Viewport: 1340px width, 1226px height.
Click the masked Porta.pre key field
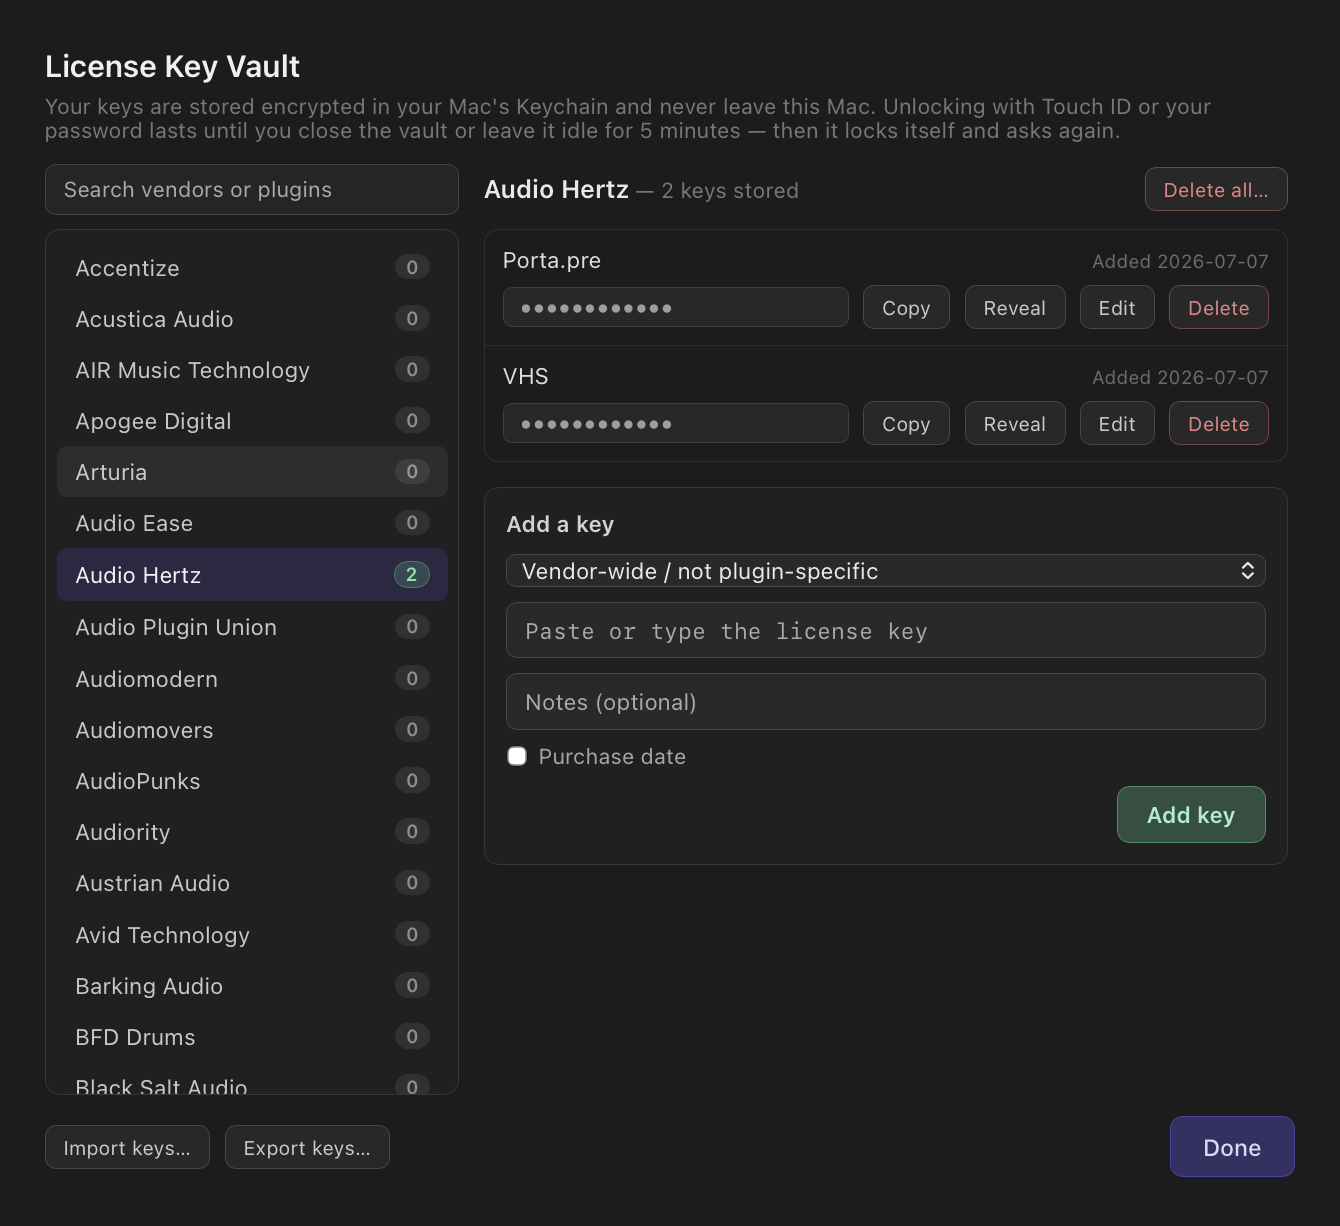[x=676, y=307]
